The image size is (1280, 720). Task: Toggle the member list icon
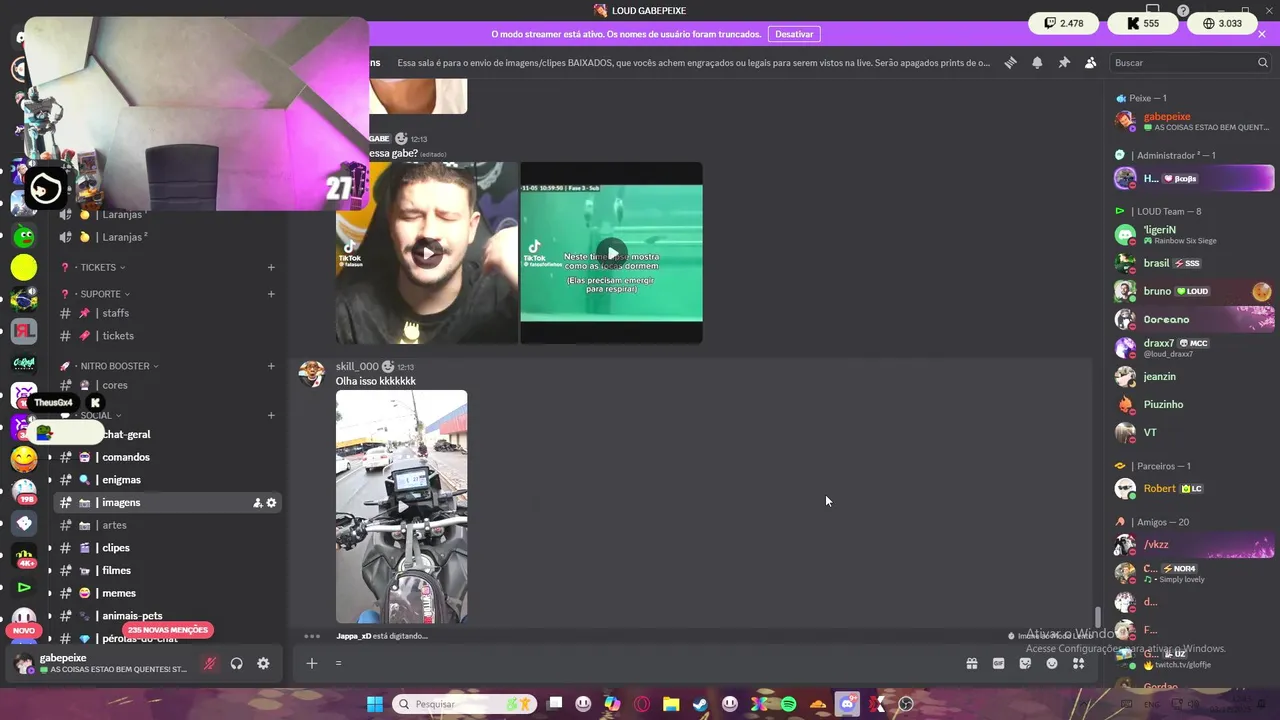click(1090, 62)
